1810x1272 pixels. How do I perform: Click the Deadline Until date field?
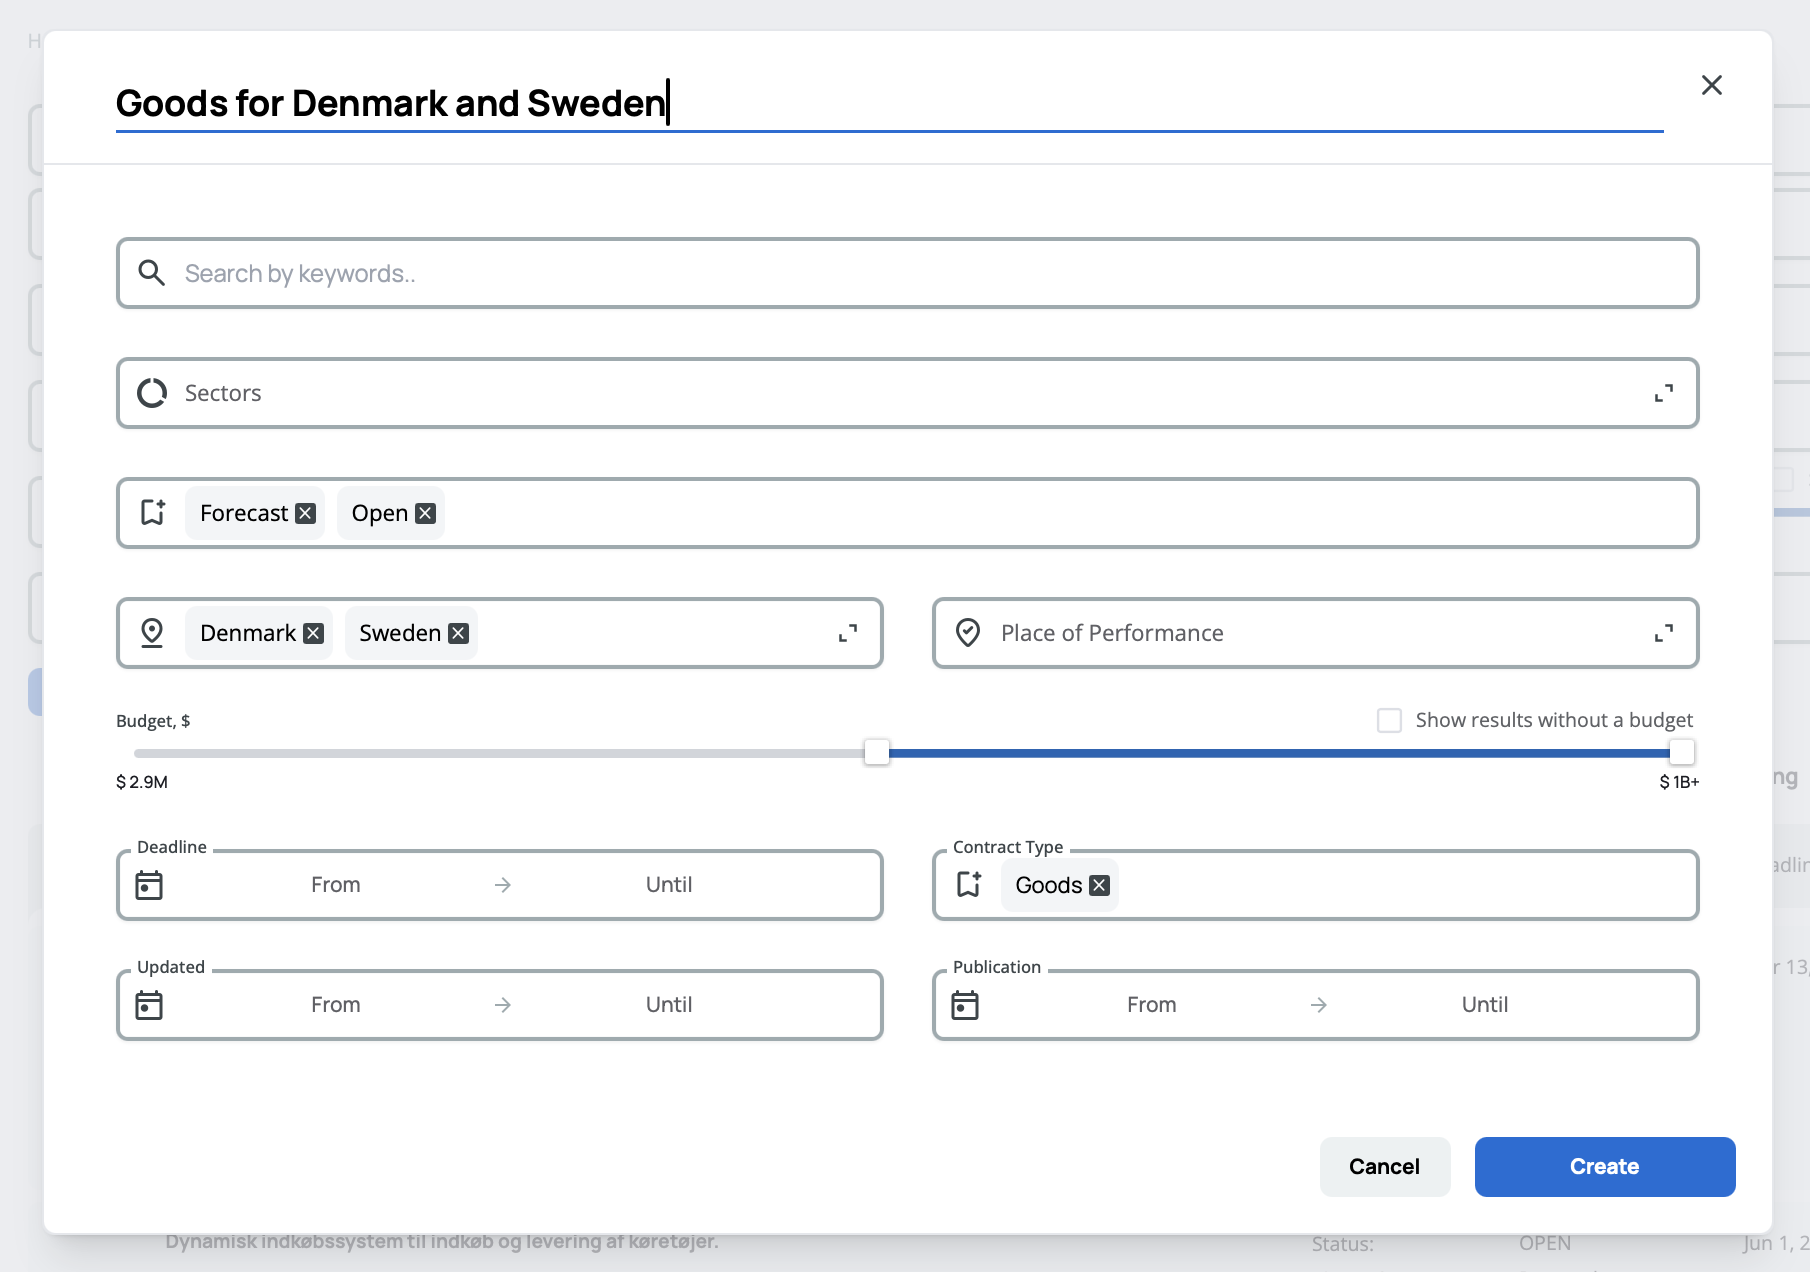tap(668, 885)
